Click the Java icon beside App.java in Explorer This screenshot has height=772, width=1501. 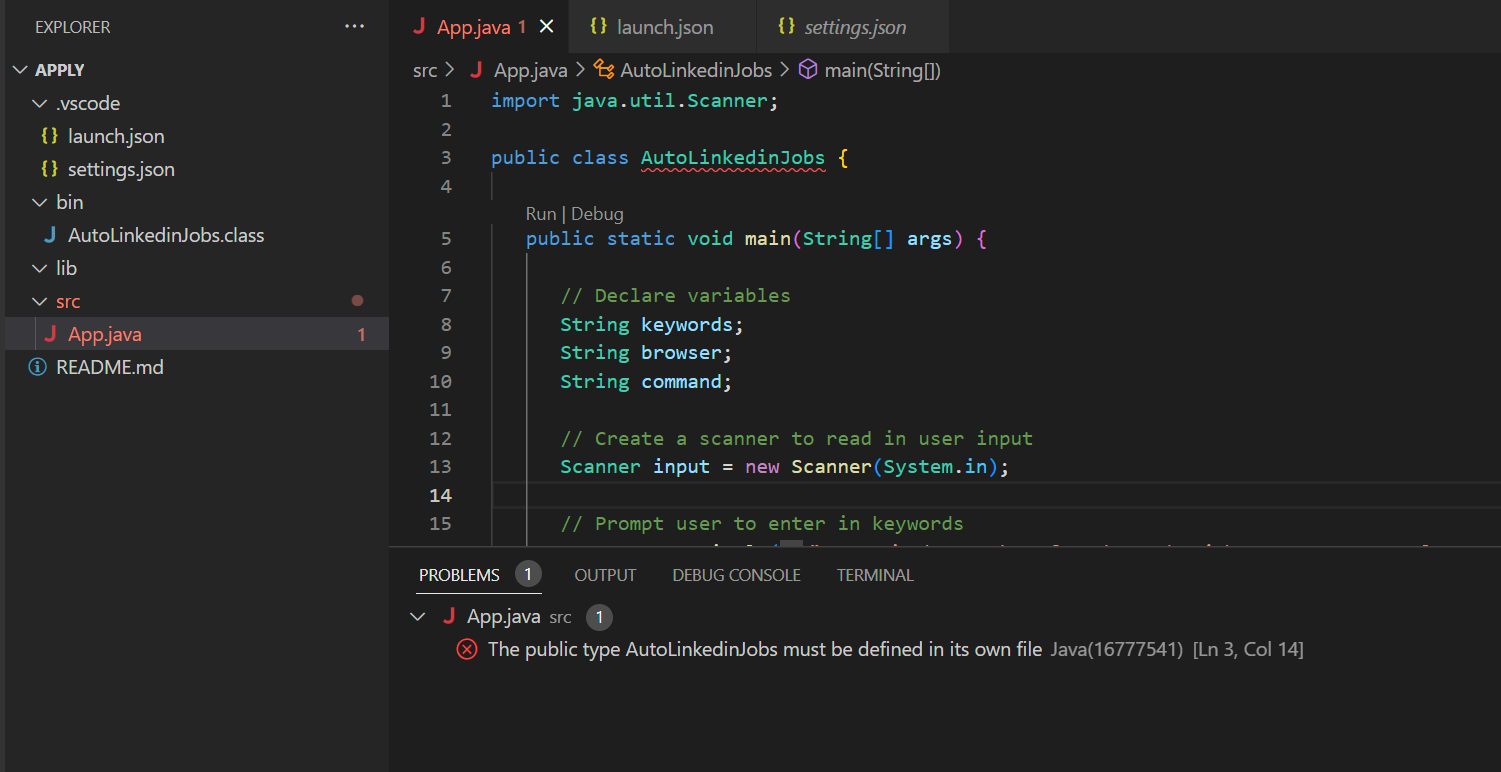coord(50,334)
